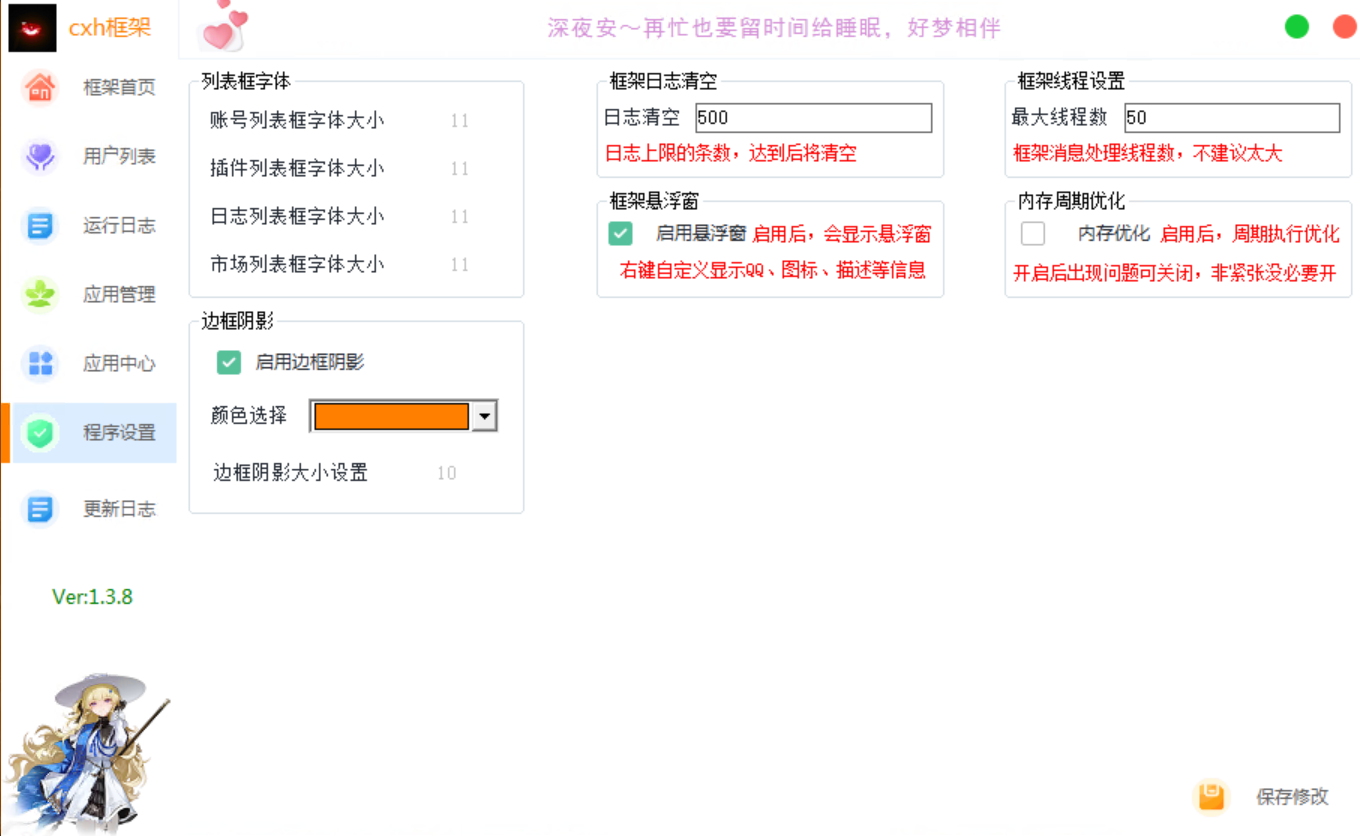Click the 日志清空 input field

[812, 118]
